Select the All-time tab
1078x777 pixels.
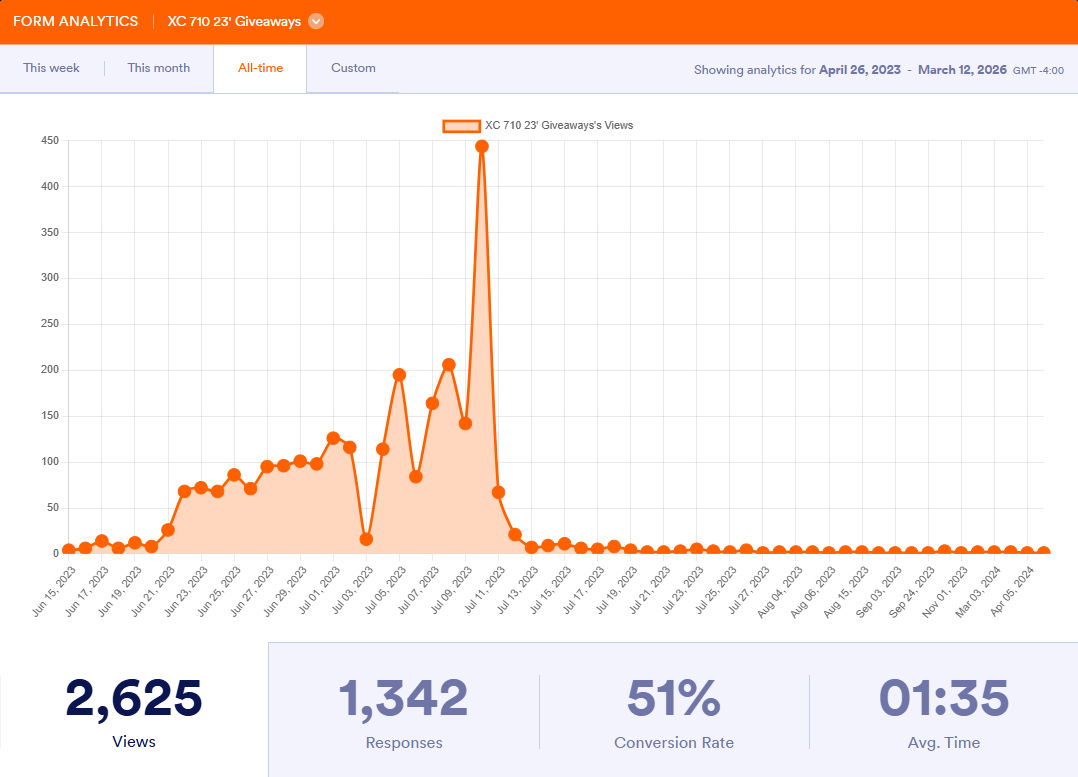(260, 68)
